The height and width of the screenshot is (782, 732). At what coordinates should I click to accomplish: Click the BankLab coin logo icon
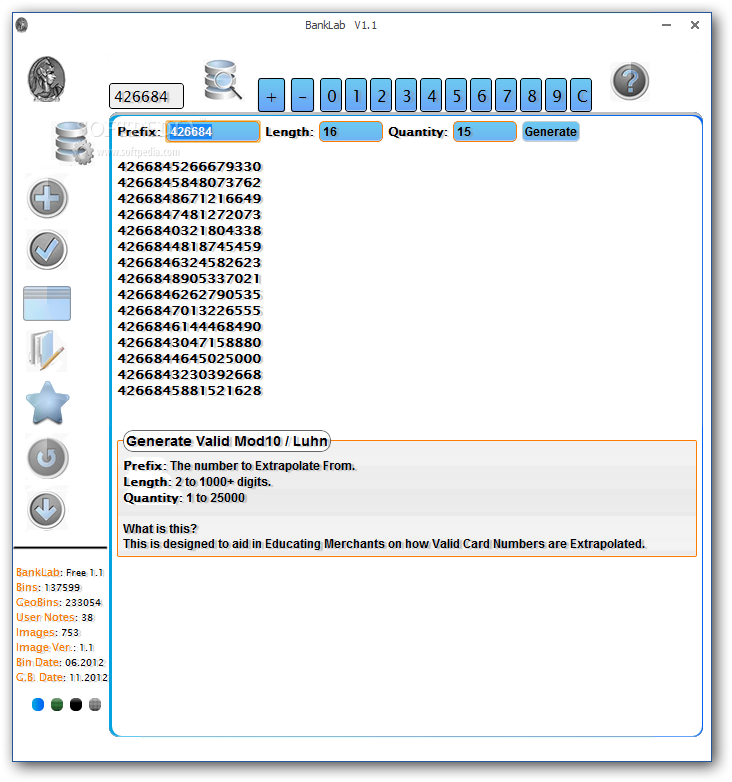click(x=46, y=79)
